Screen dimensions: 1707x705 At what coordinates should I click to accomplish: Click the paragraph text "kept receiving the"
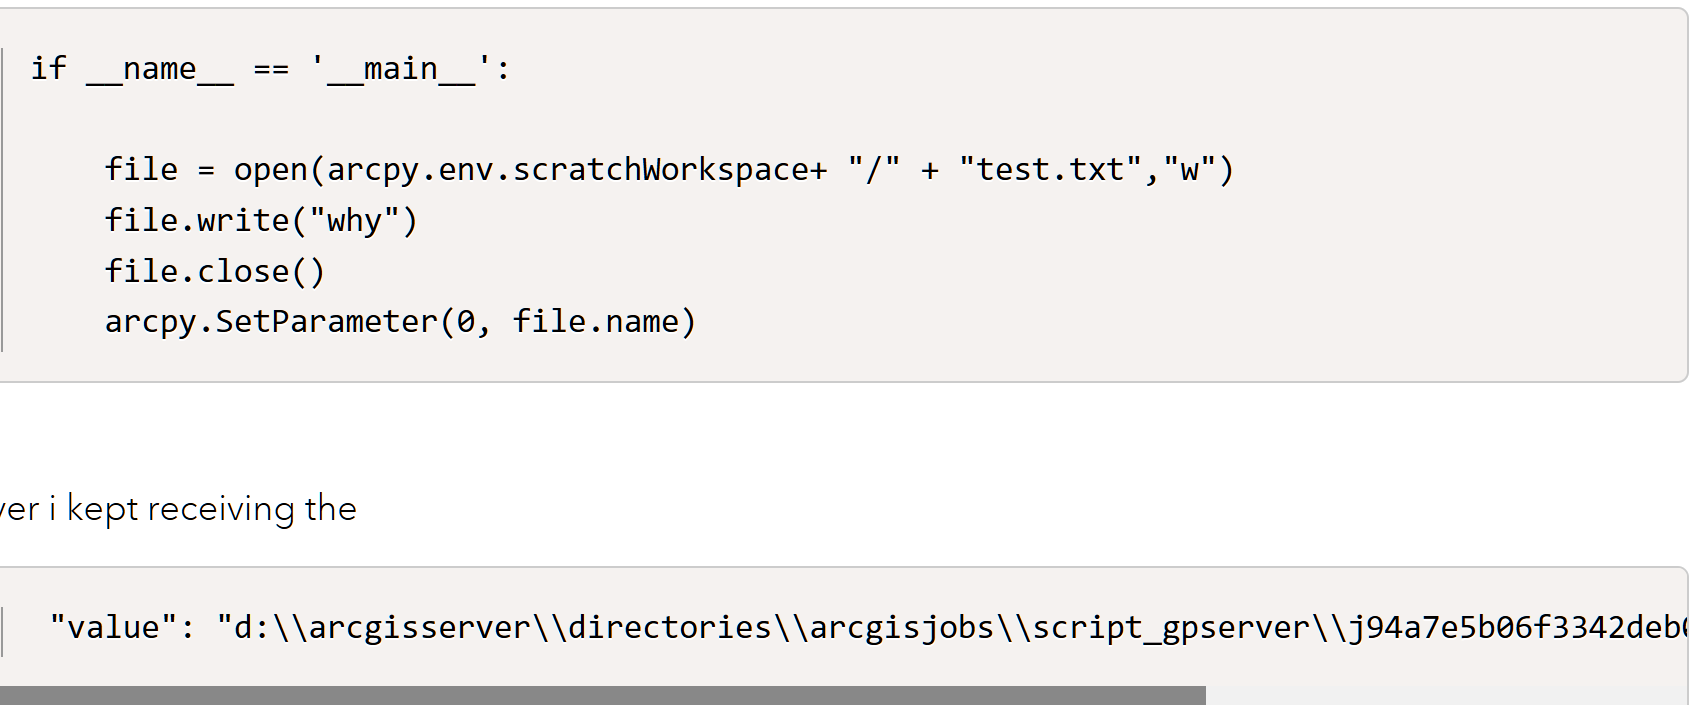[211, 509]
